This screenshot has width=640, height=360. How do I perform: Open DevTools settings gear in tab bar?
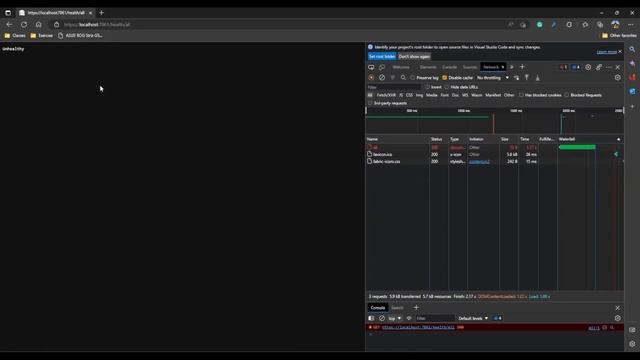point(588,67)
